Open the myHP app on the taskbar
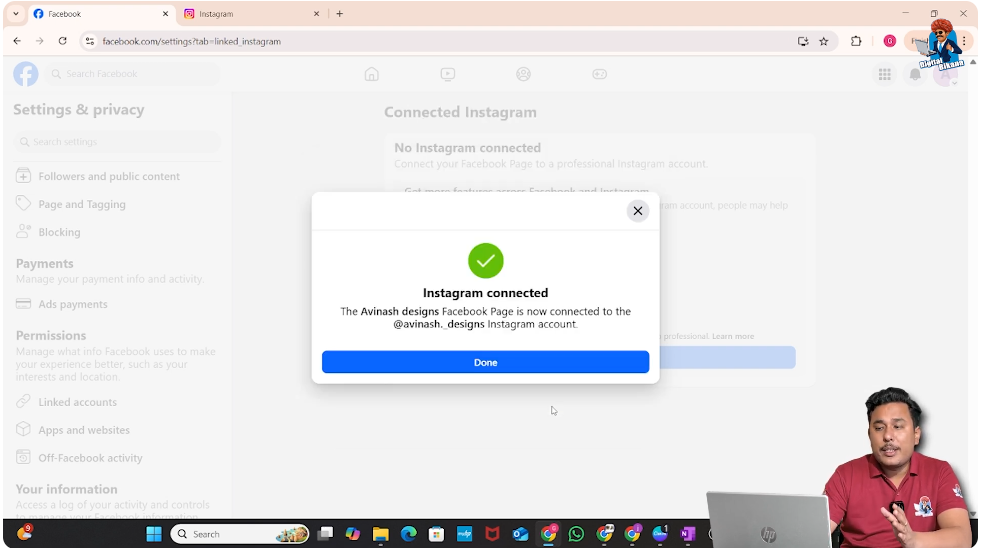Image resolution: width=983 pixels, height=548 pixels. click(x=464, y=534)
